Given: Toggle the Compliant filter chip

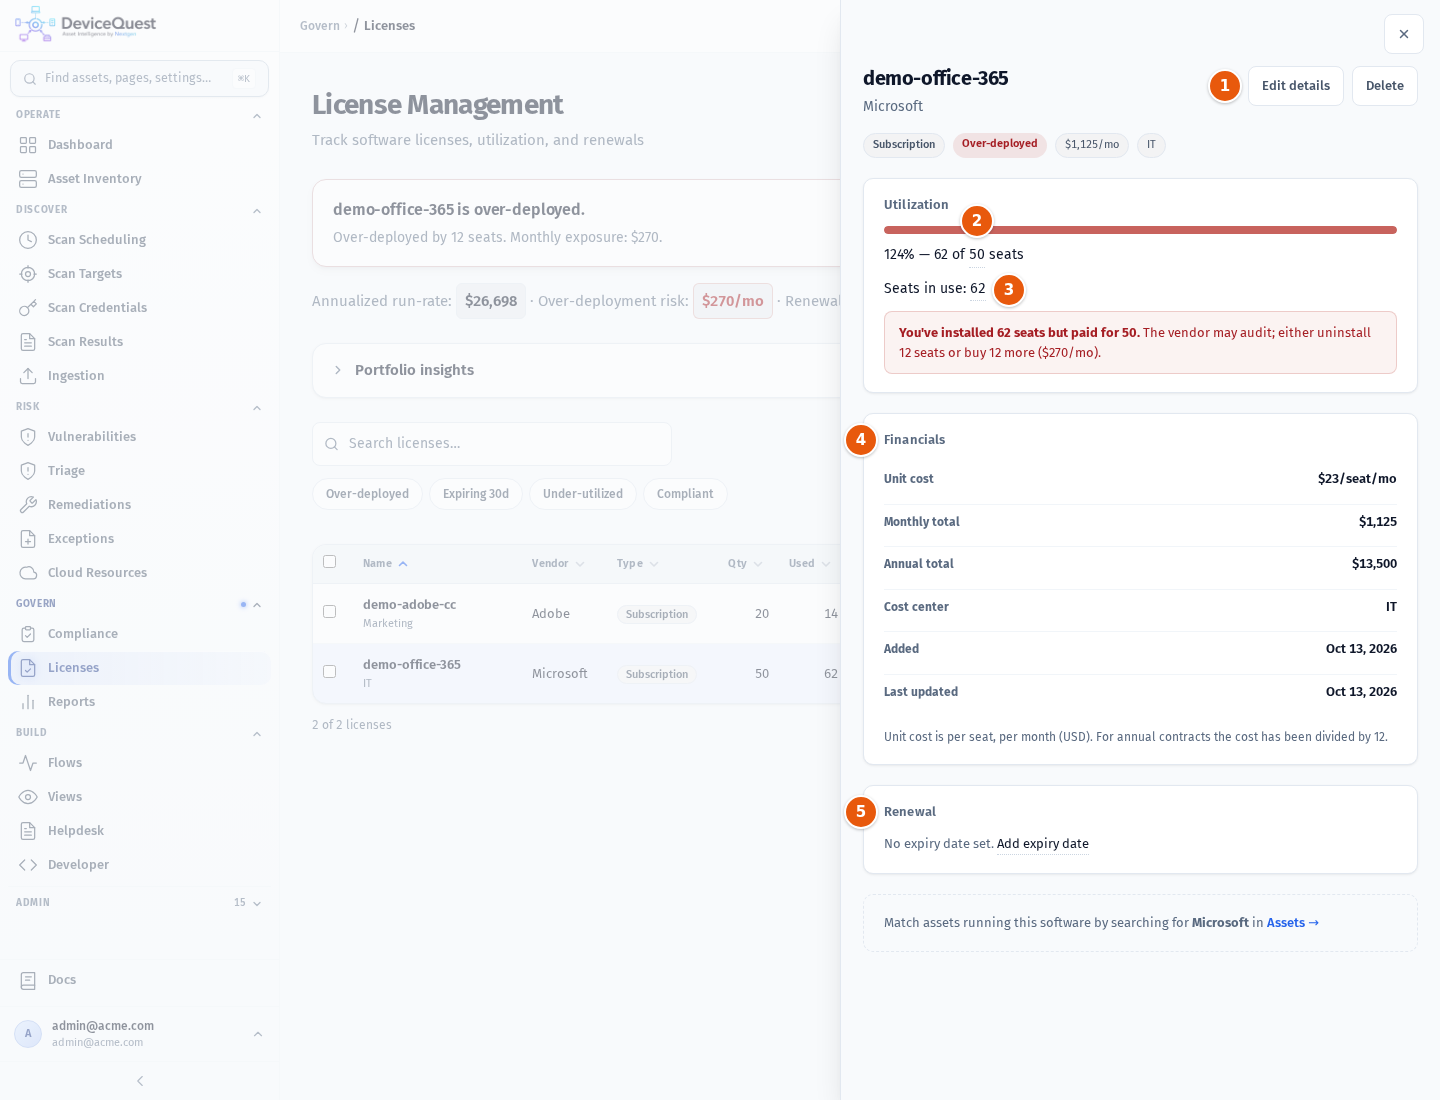Looking at the screenshot, I should coord(685,494).
